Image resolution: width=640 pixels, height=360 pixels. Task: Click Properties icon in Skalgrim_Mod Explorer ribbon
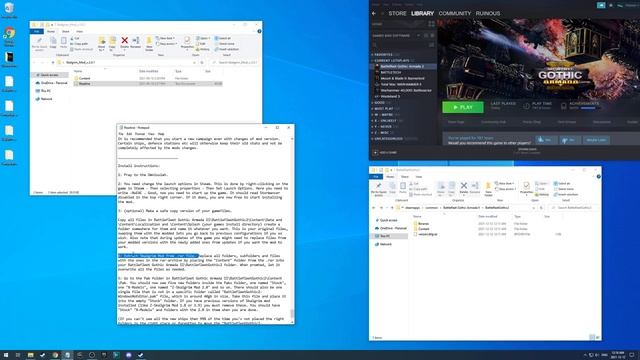(187, 43)
